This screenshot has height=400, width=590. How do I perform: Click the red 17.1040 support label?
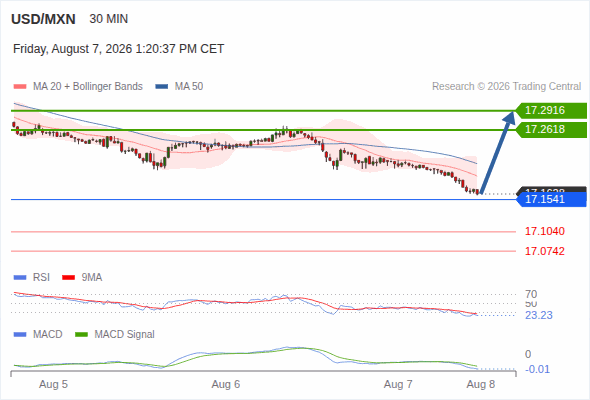coord(544,231)
